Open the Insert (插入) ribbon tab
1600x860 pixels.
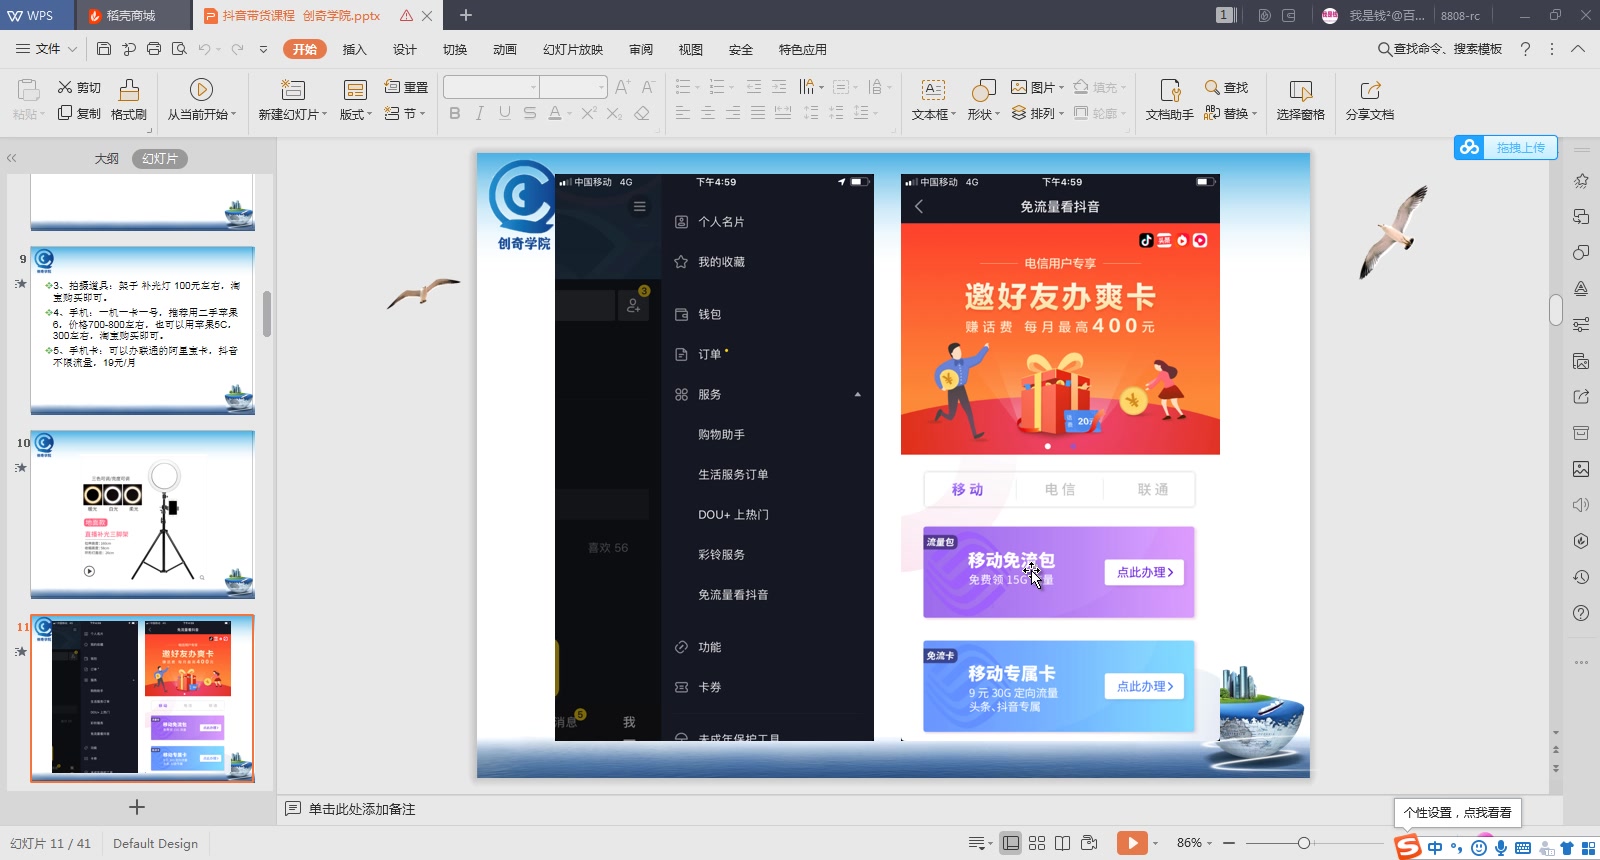coord(355,49)
